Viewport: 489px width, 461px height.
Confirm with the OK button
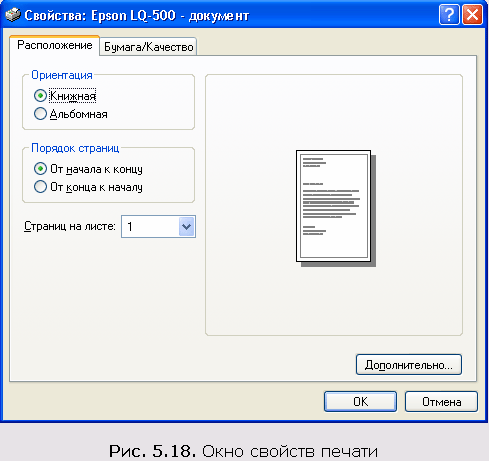click(360, 402)
